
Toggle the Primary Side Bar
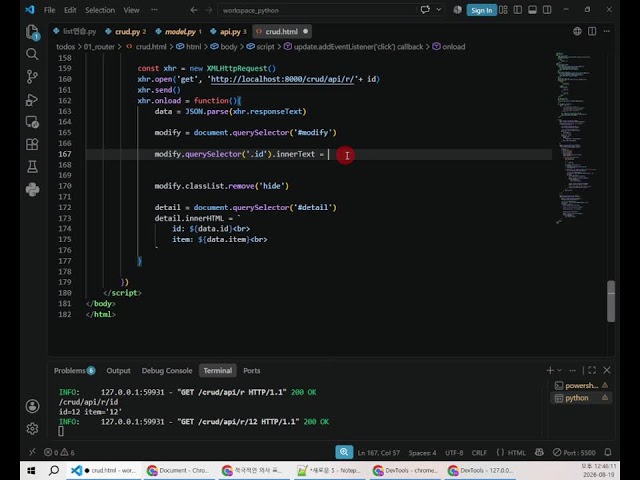(x=518, y=10)
